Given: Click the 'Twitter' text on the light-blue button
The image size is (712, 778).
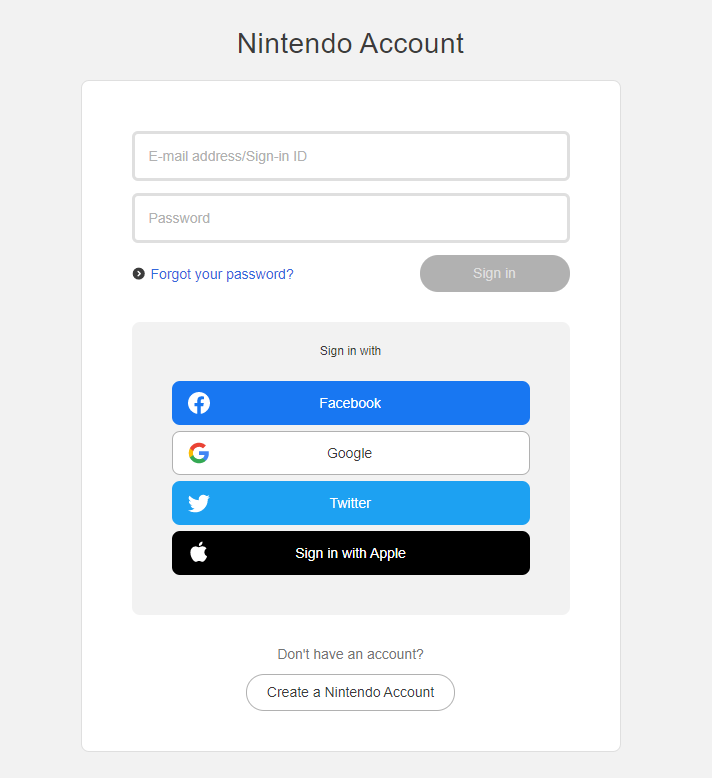Looking at the screenshot, I should pyautogui.click(x=350, y=503).
